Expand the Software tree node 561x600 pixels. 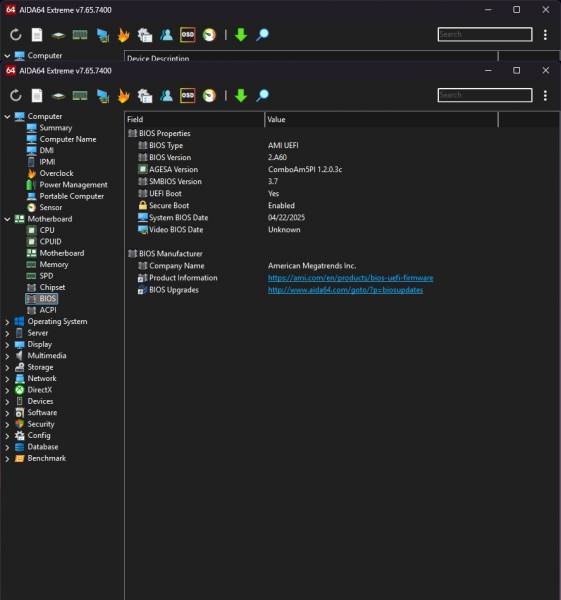click(x=7, y=413)
